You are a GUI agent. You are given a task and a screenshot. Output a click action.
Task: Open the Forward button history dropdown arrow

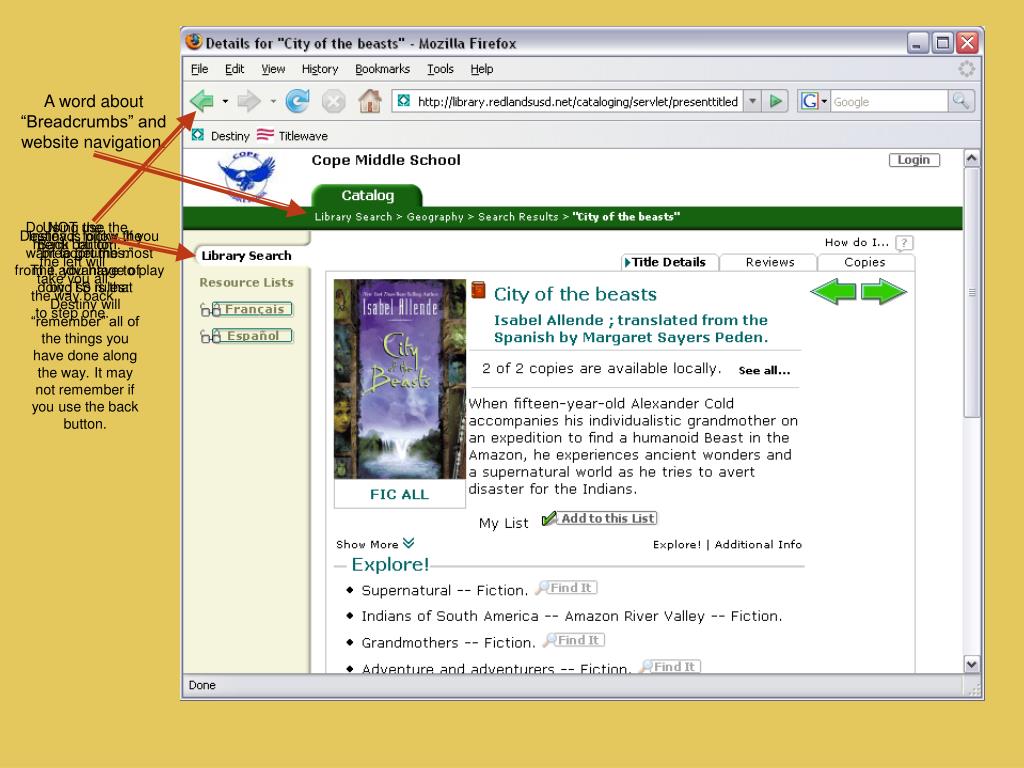coord(273,101)
